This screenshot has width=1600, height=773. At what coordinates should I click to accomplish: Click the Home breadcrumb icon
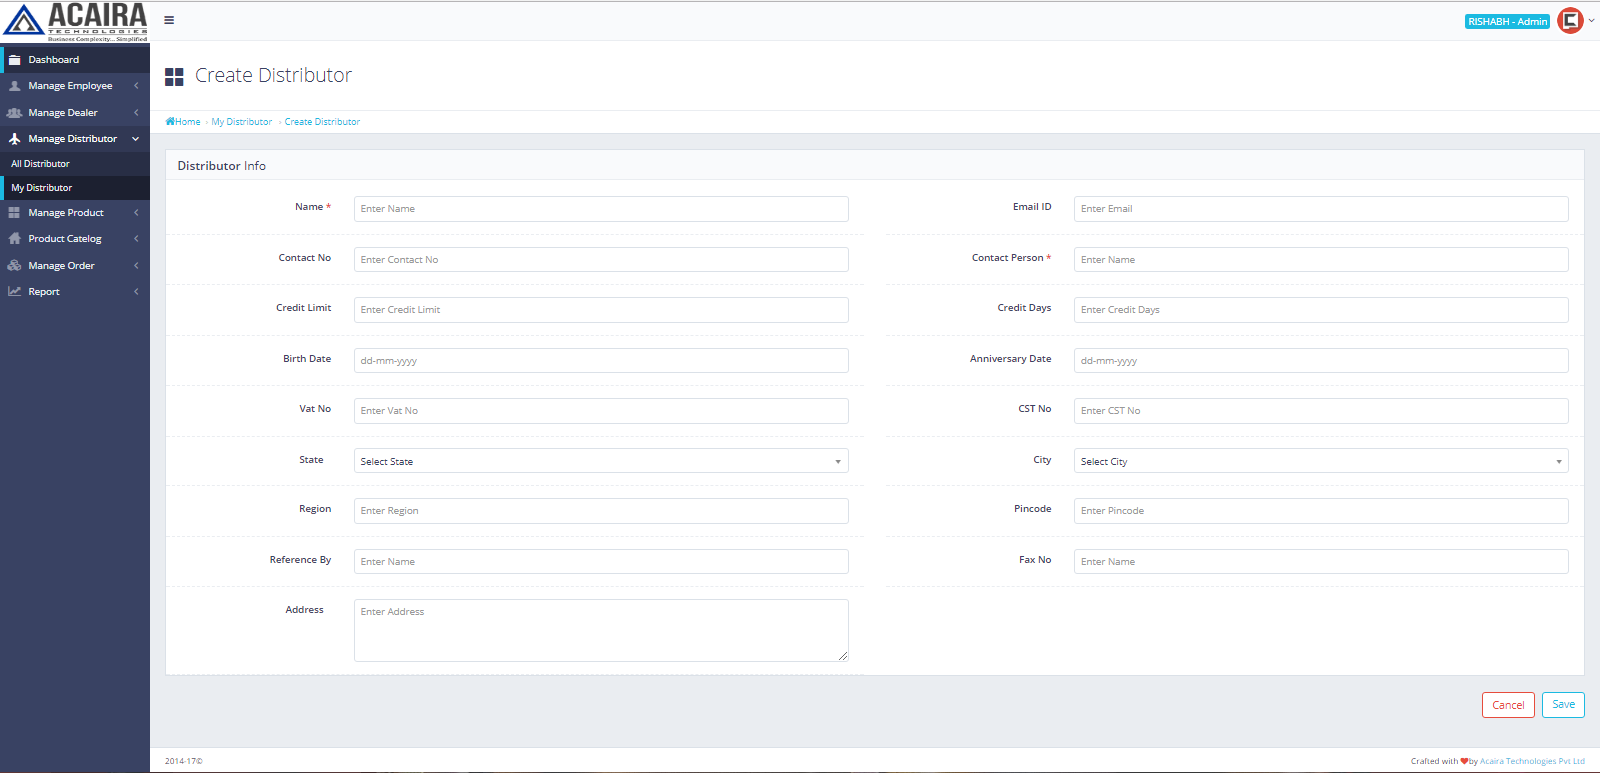170,122
